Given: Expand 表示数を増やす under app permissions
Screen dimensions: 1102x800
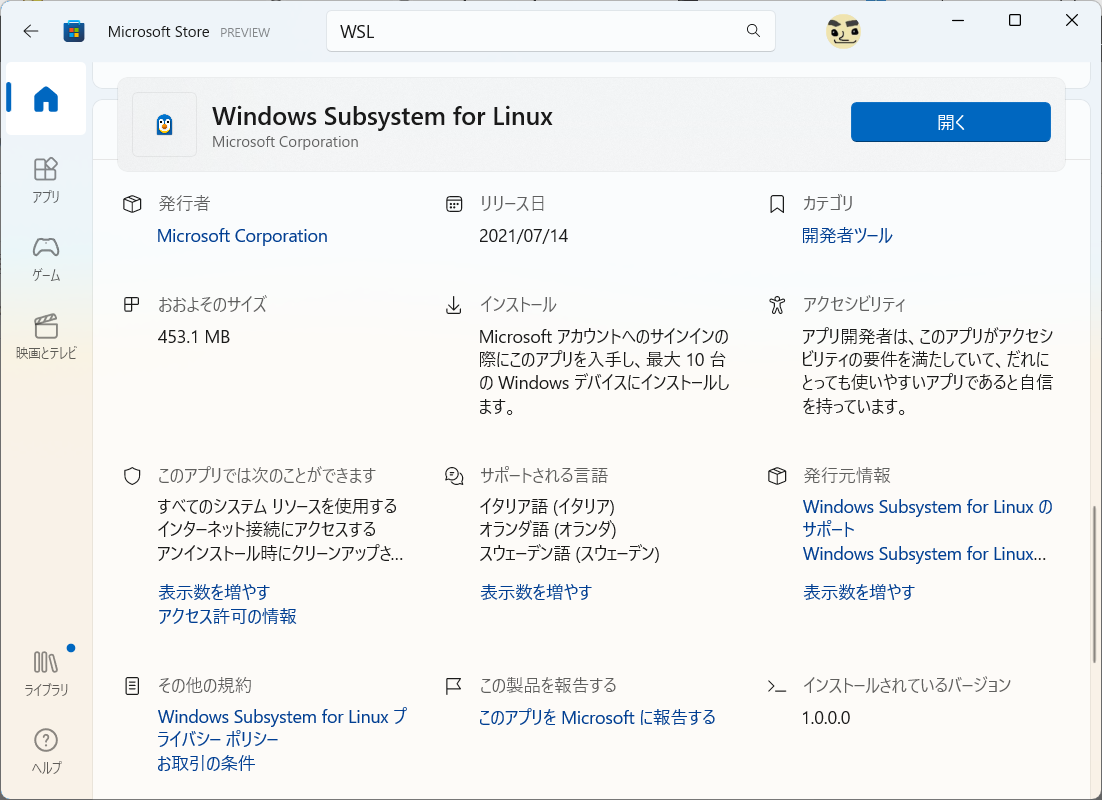Looking at the screenshot, I should tap(214, 592).
